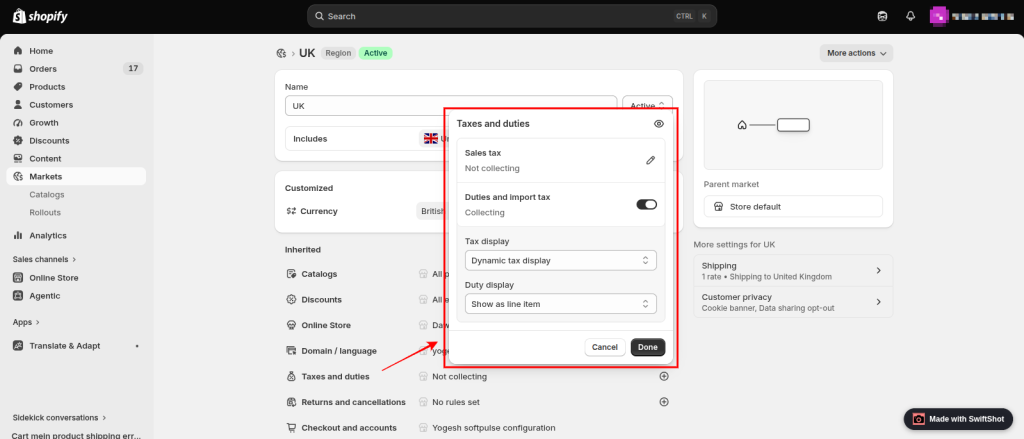Open the Tax display dropdown
The height and width of the screenshot is (439, 1024).
[x=560, y=260]
